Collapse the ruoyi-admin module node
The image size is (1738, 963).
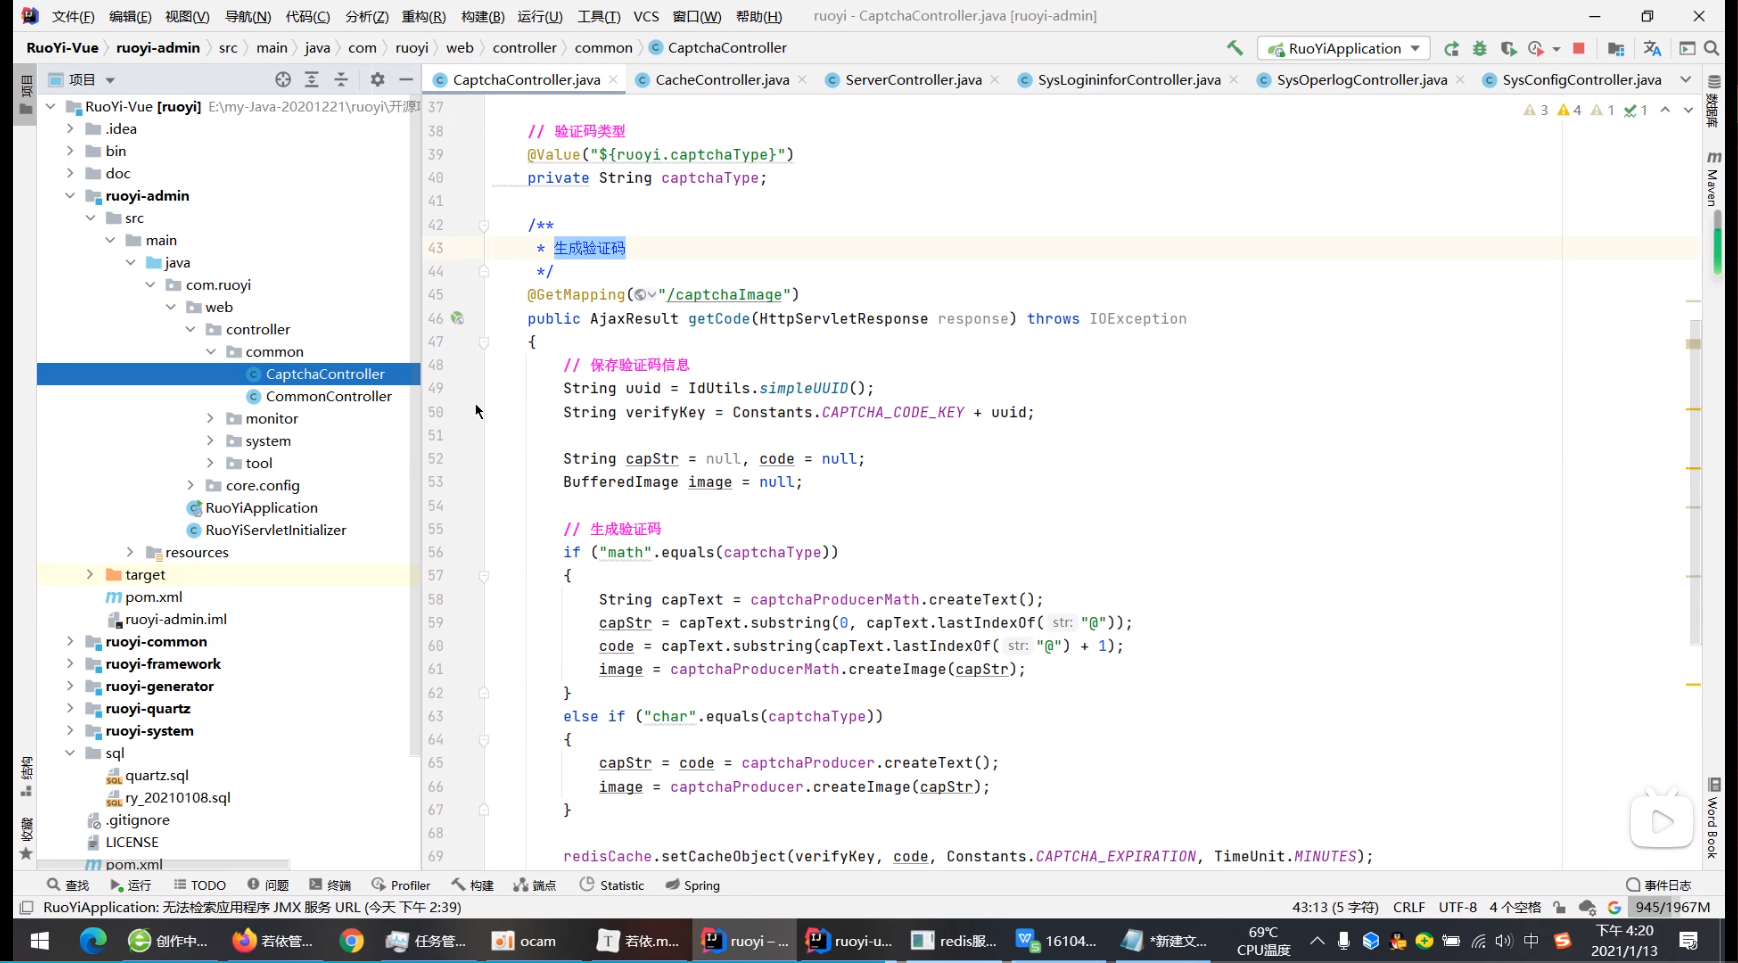[70, 195]
